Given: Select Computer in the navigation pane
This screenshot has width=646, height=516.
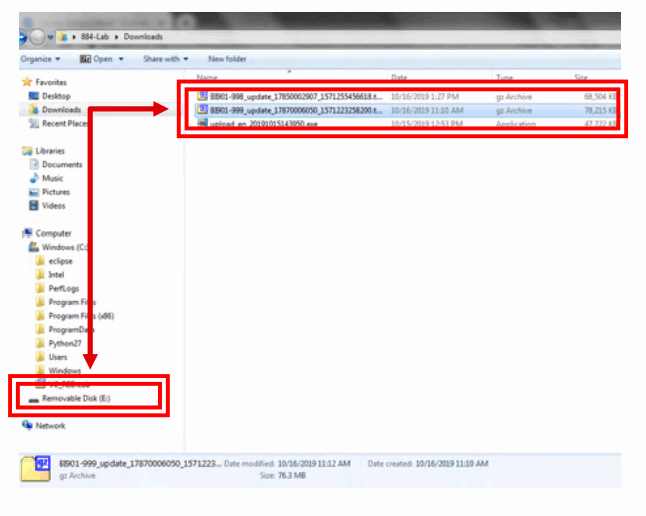Looking at the screenshot, I should [x=53, y=233].
